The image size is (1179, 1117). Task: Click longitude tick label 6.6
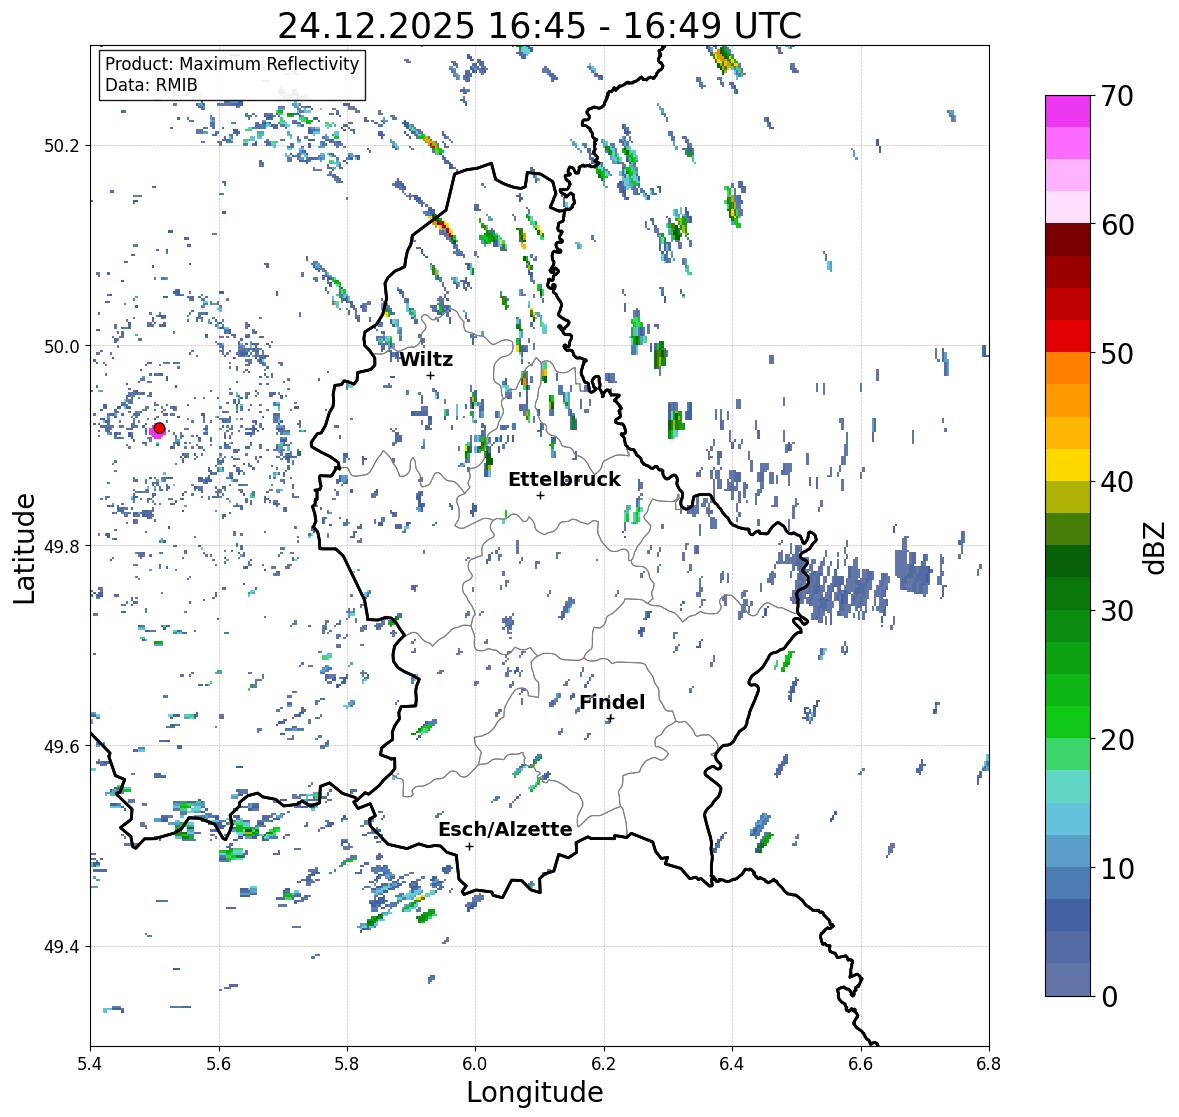coord(861,1064)
